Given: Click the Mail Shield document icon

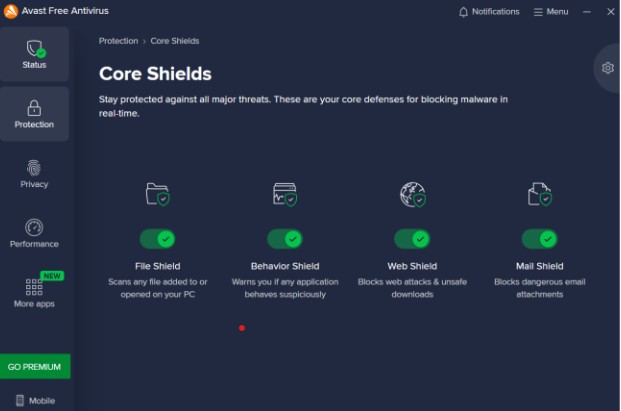Looking at the screenshot, I should pyautogui.click(x=539, y=194).
